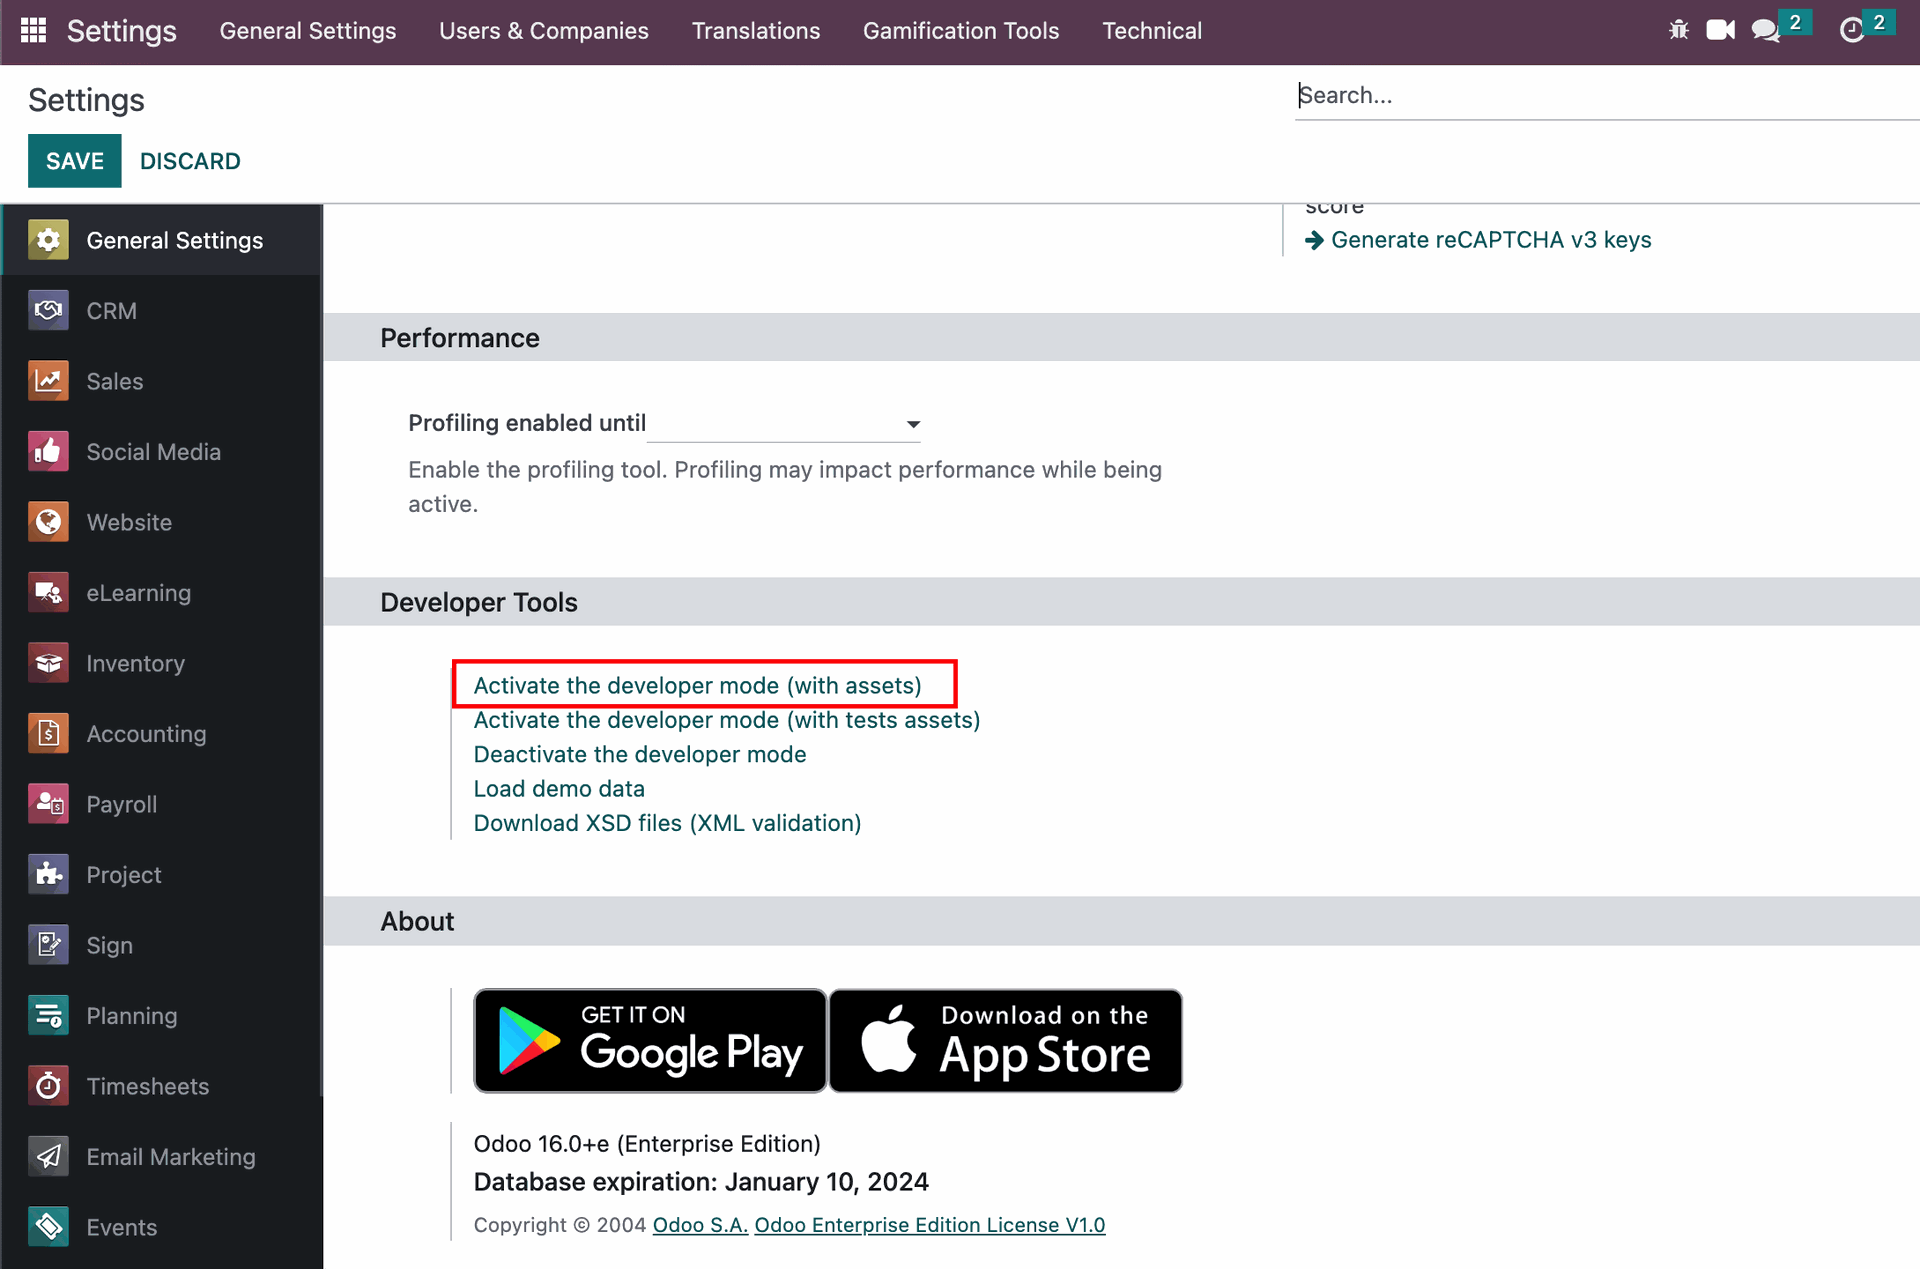Click the Project puzzle icon

tap(48, 875)
